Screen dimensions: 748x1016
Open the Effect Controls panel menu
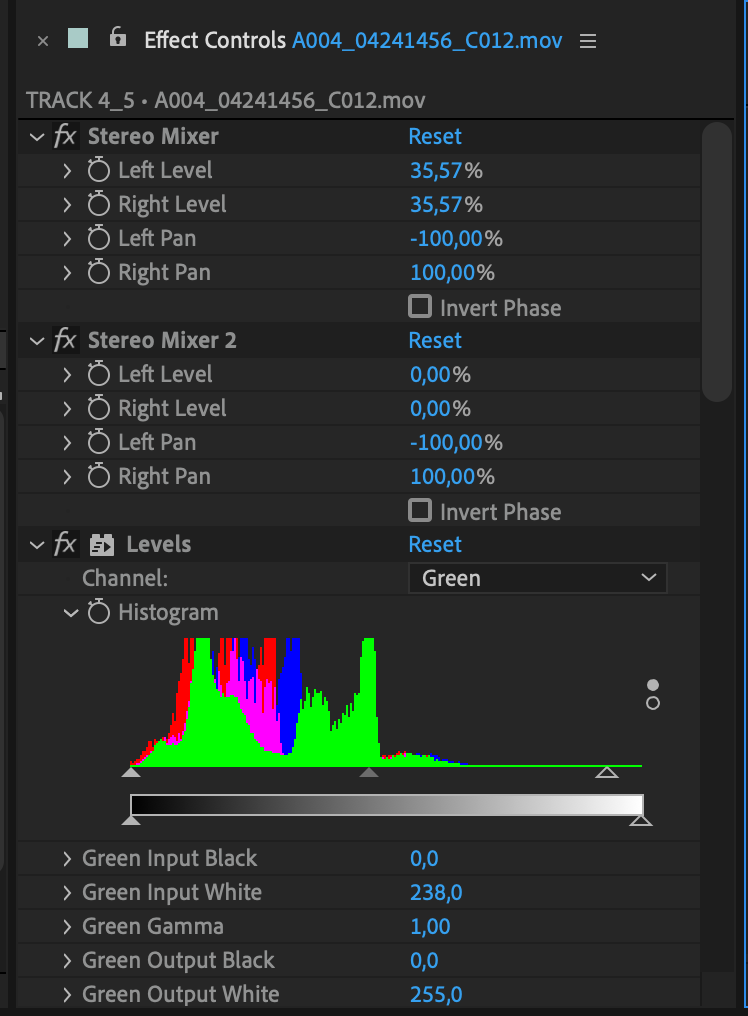pyautogui.click(x=587, y=41)
